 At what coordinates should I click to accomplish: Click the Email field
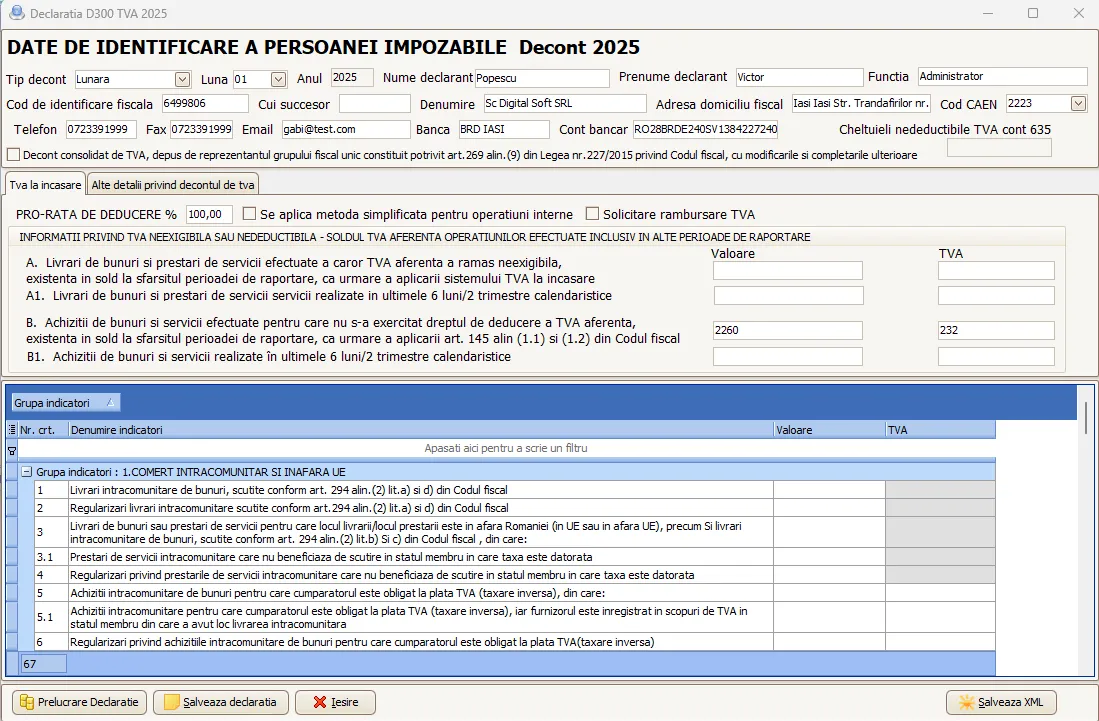[346, 129]
